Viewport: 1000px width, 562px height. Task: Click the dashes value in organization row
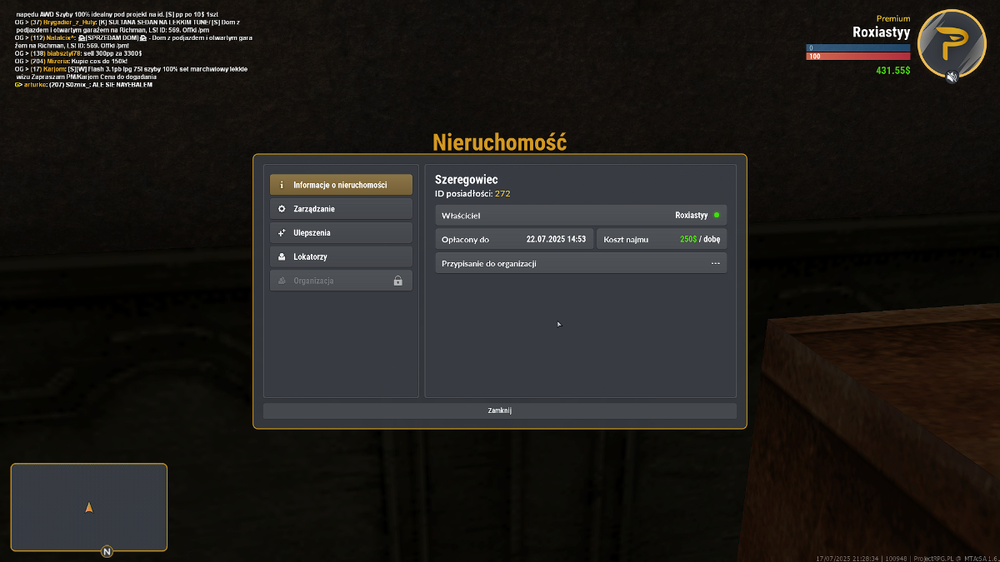[716, 263]
